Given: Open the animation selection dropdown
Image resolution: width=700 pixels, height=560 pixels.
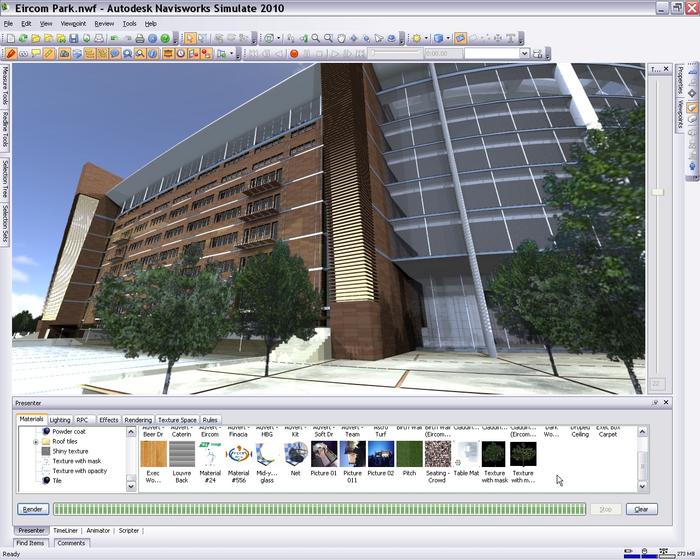Looking at the screenshot, I should click(x=524, y=53).
